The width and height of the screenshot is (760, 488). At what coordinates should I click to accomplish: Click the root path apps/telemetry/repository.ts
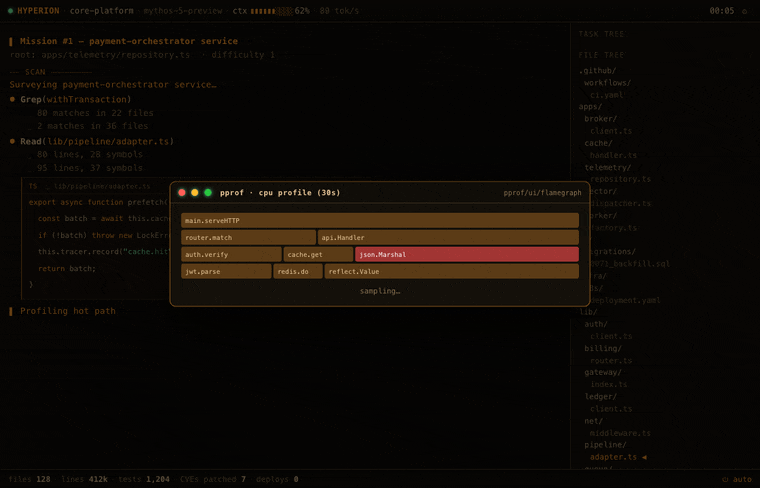click(x=116, y=55)
